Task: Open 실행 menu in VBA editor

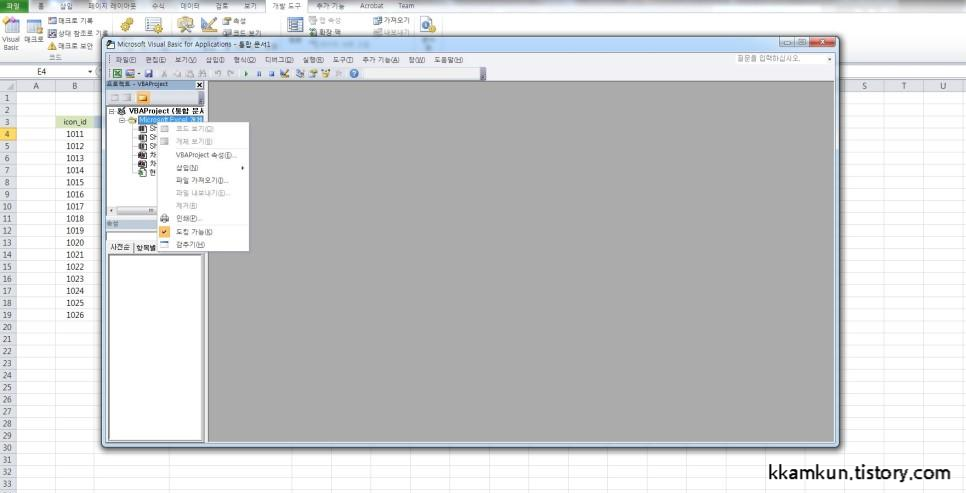Action: point(313,60)
